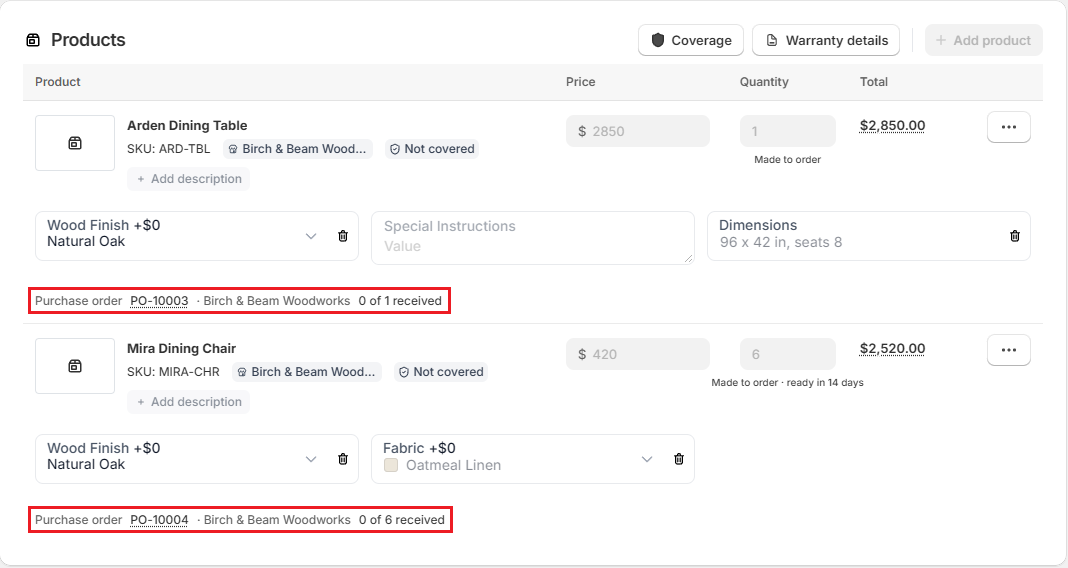Click the Quantity column header
The width and height of the screenshot is (1068, 568).
point(764,82)
